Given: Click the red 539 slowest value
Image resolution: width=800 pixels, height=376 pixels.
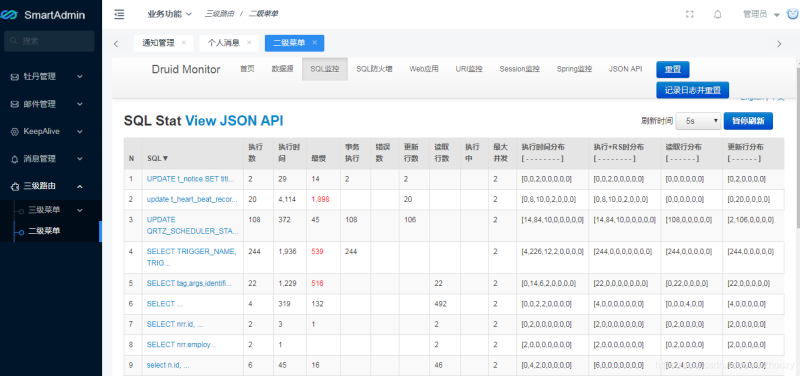Looking at the screenshot, I should (x=317, y=252).
